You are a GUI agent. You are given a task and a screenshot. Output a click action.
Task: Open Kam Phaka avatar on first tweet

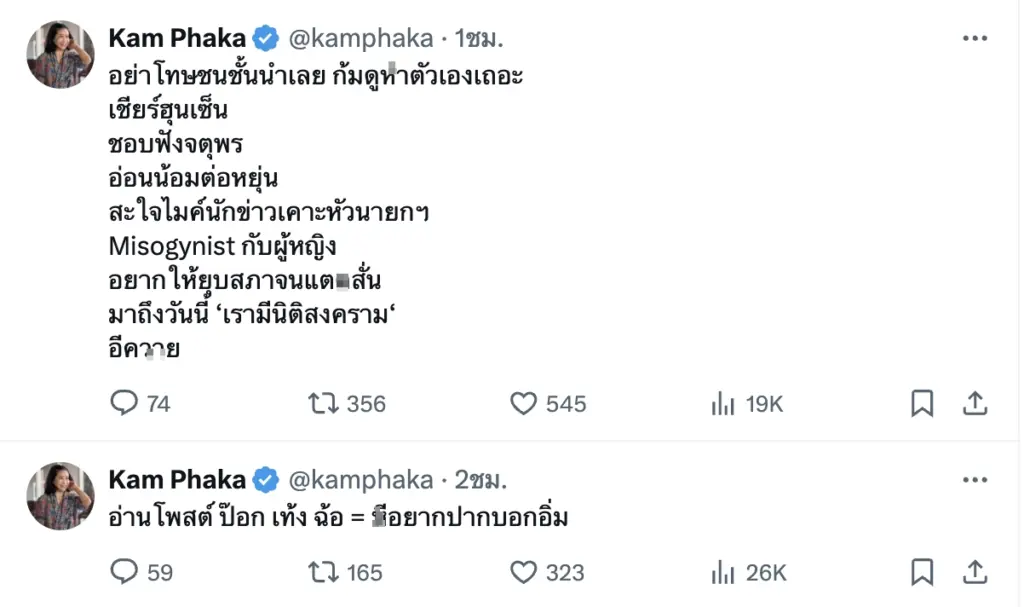tap(61, 54)
